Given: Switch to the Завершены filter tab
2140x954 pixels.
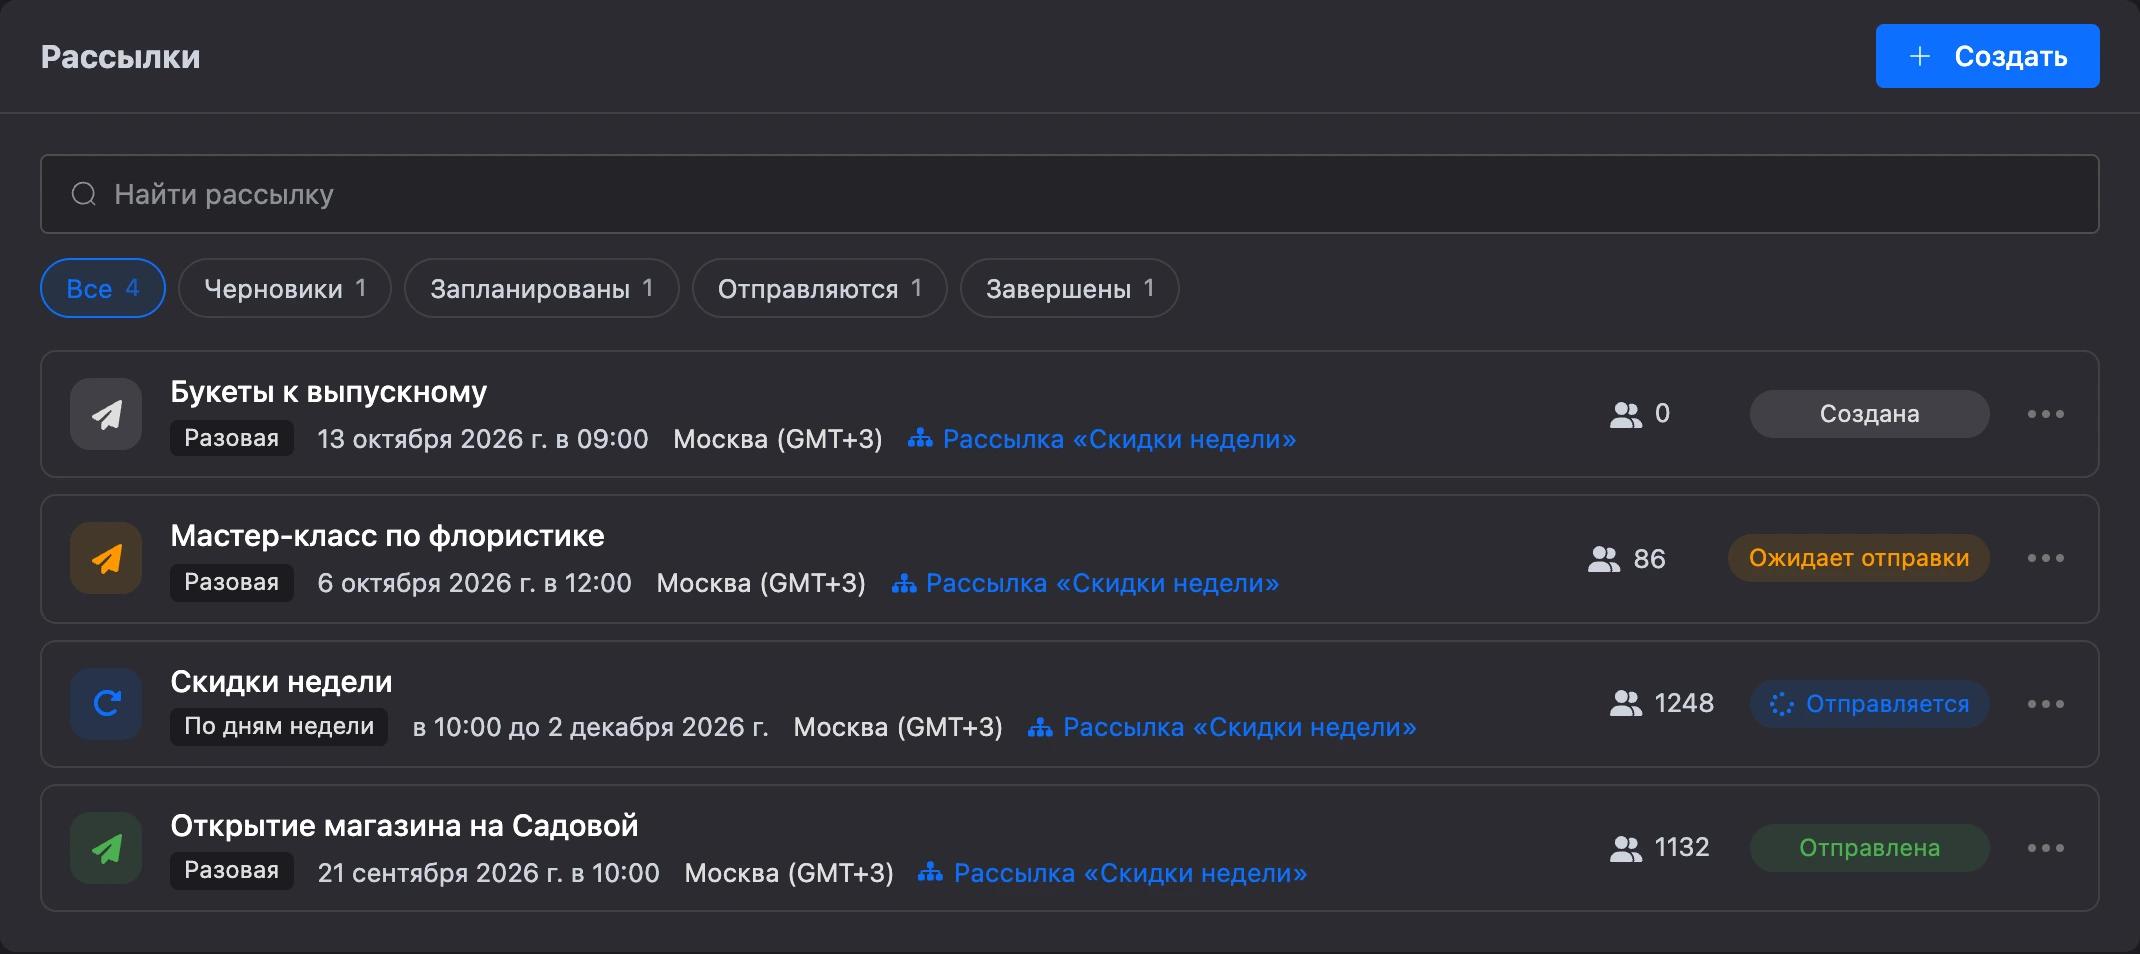Looking at the screenshot, I should 1070,288.
